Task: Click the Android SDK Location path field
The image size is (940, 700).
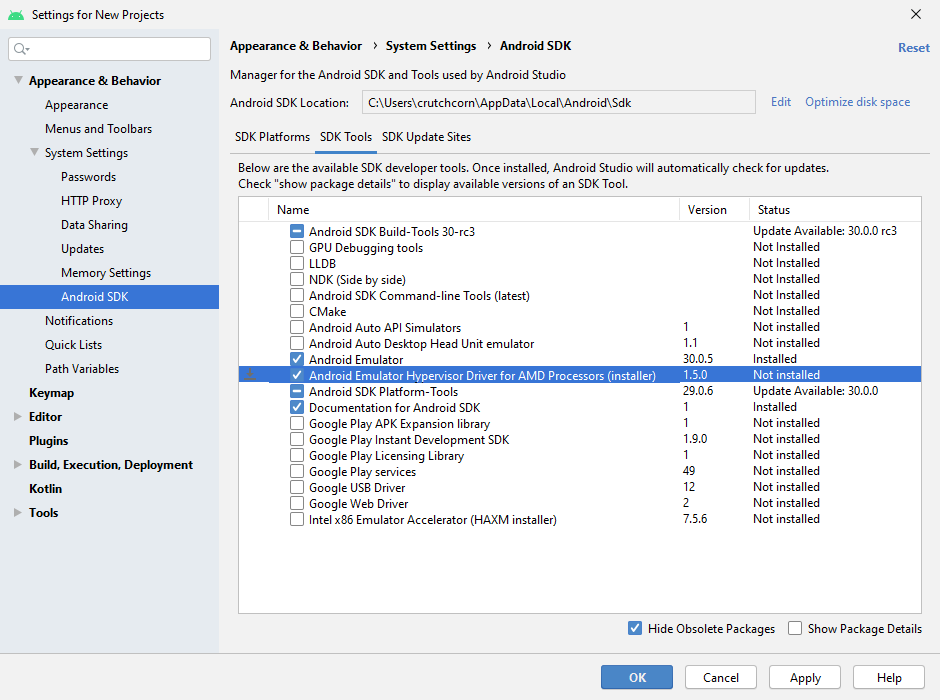Action: 559,102
